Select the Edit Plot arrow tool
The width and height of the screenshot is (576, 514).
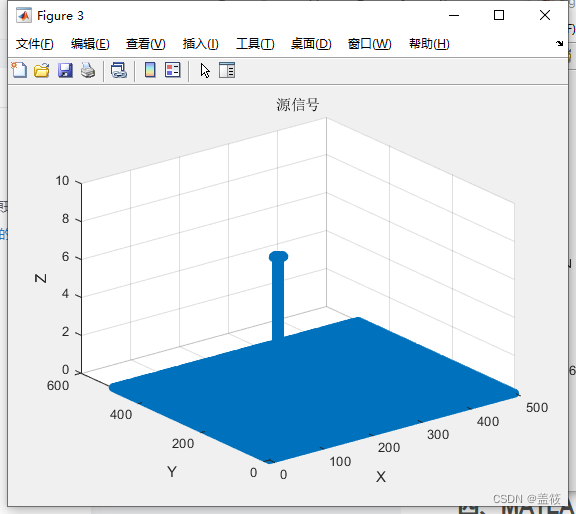tap(205, 71)
